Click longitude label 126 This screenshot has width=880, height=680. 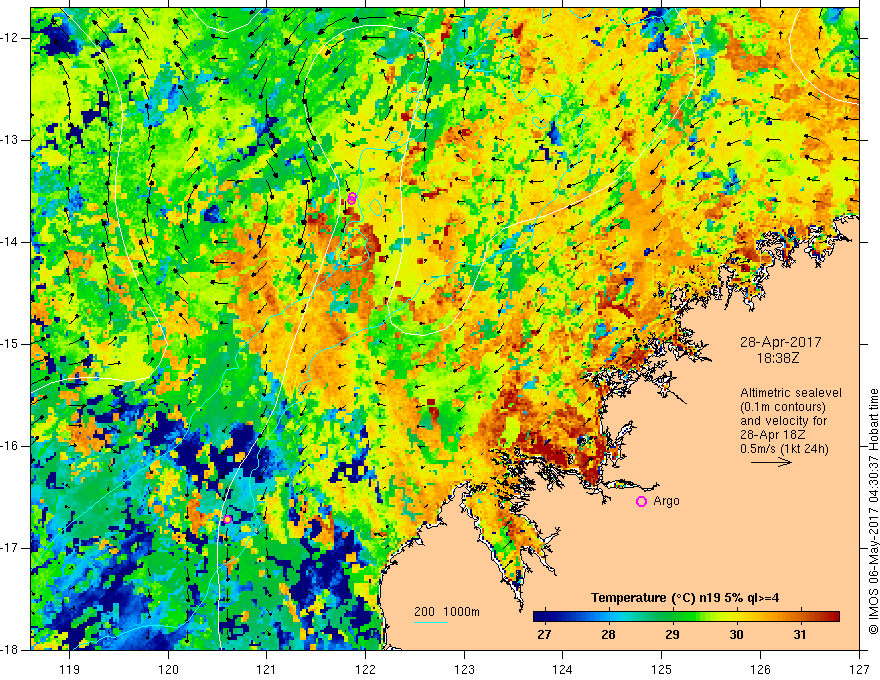tap(760, 669)
